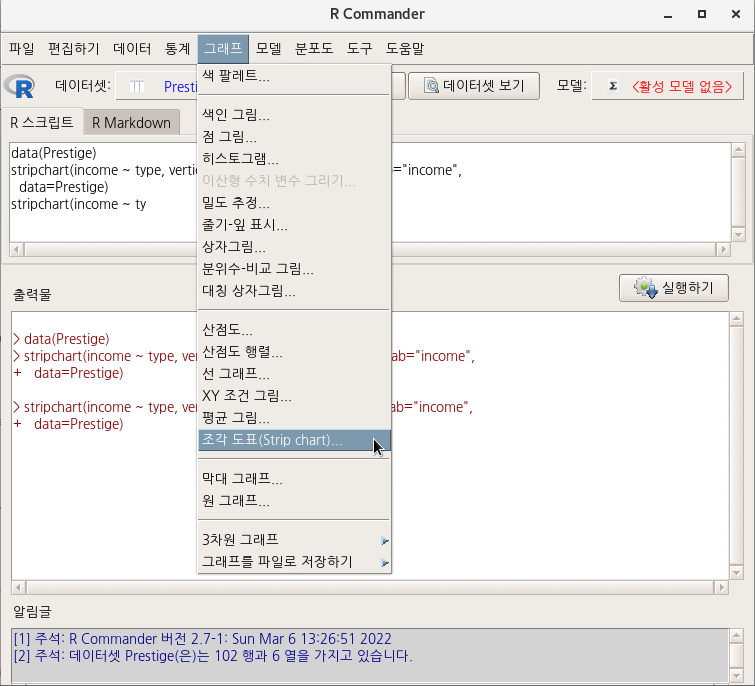Expand 그래프를 파일로 저장하기 submenu arrow
The height and width of the screenshot is (686, 755).
tap(385, 562)
